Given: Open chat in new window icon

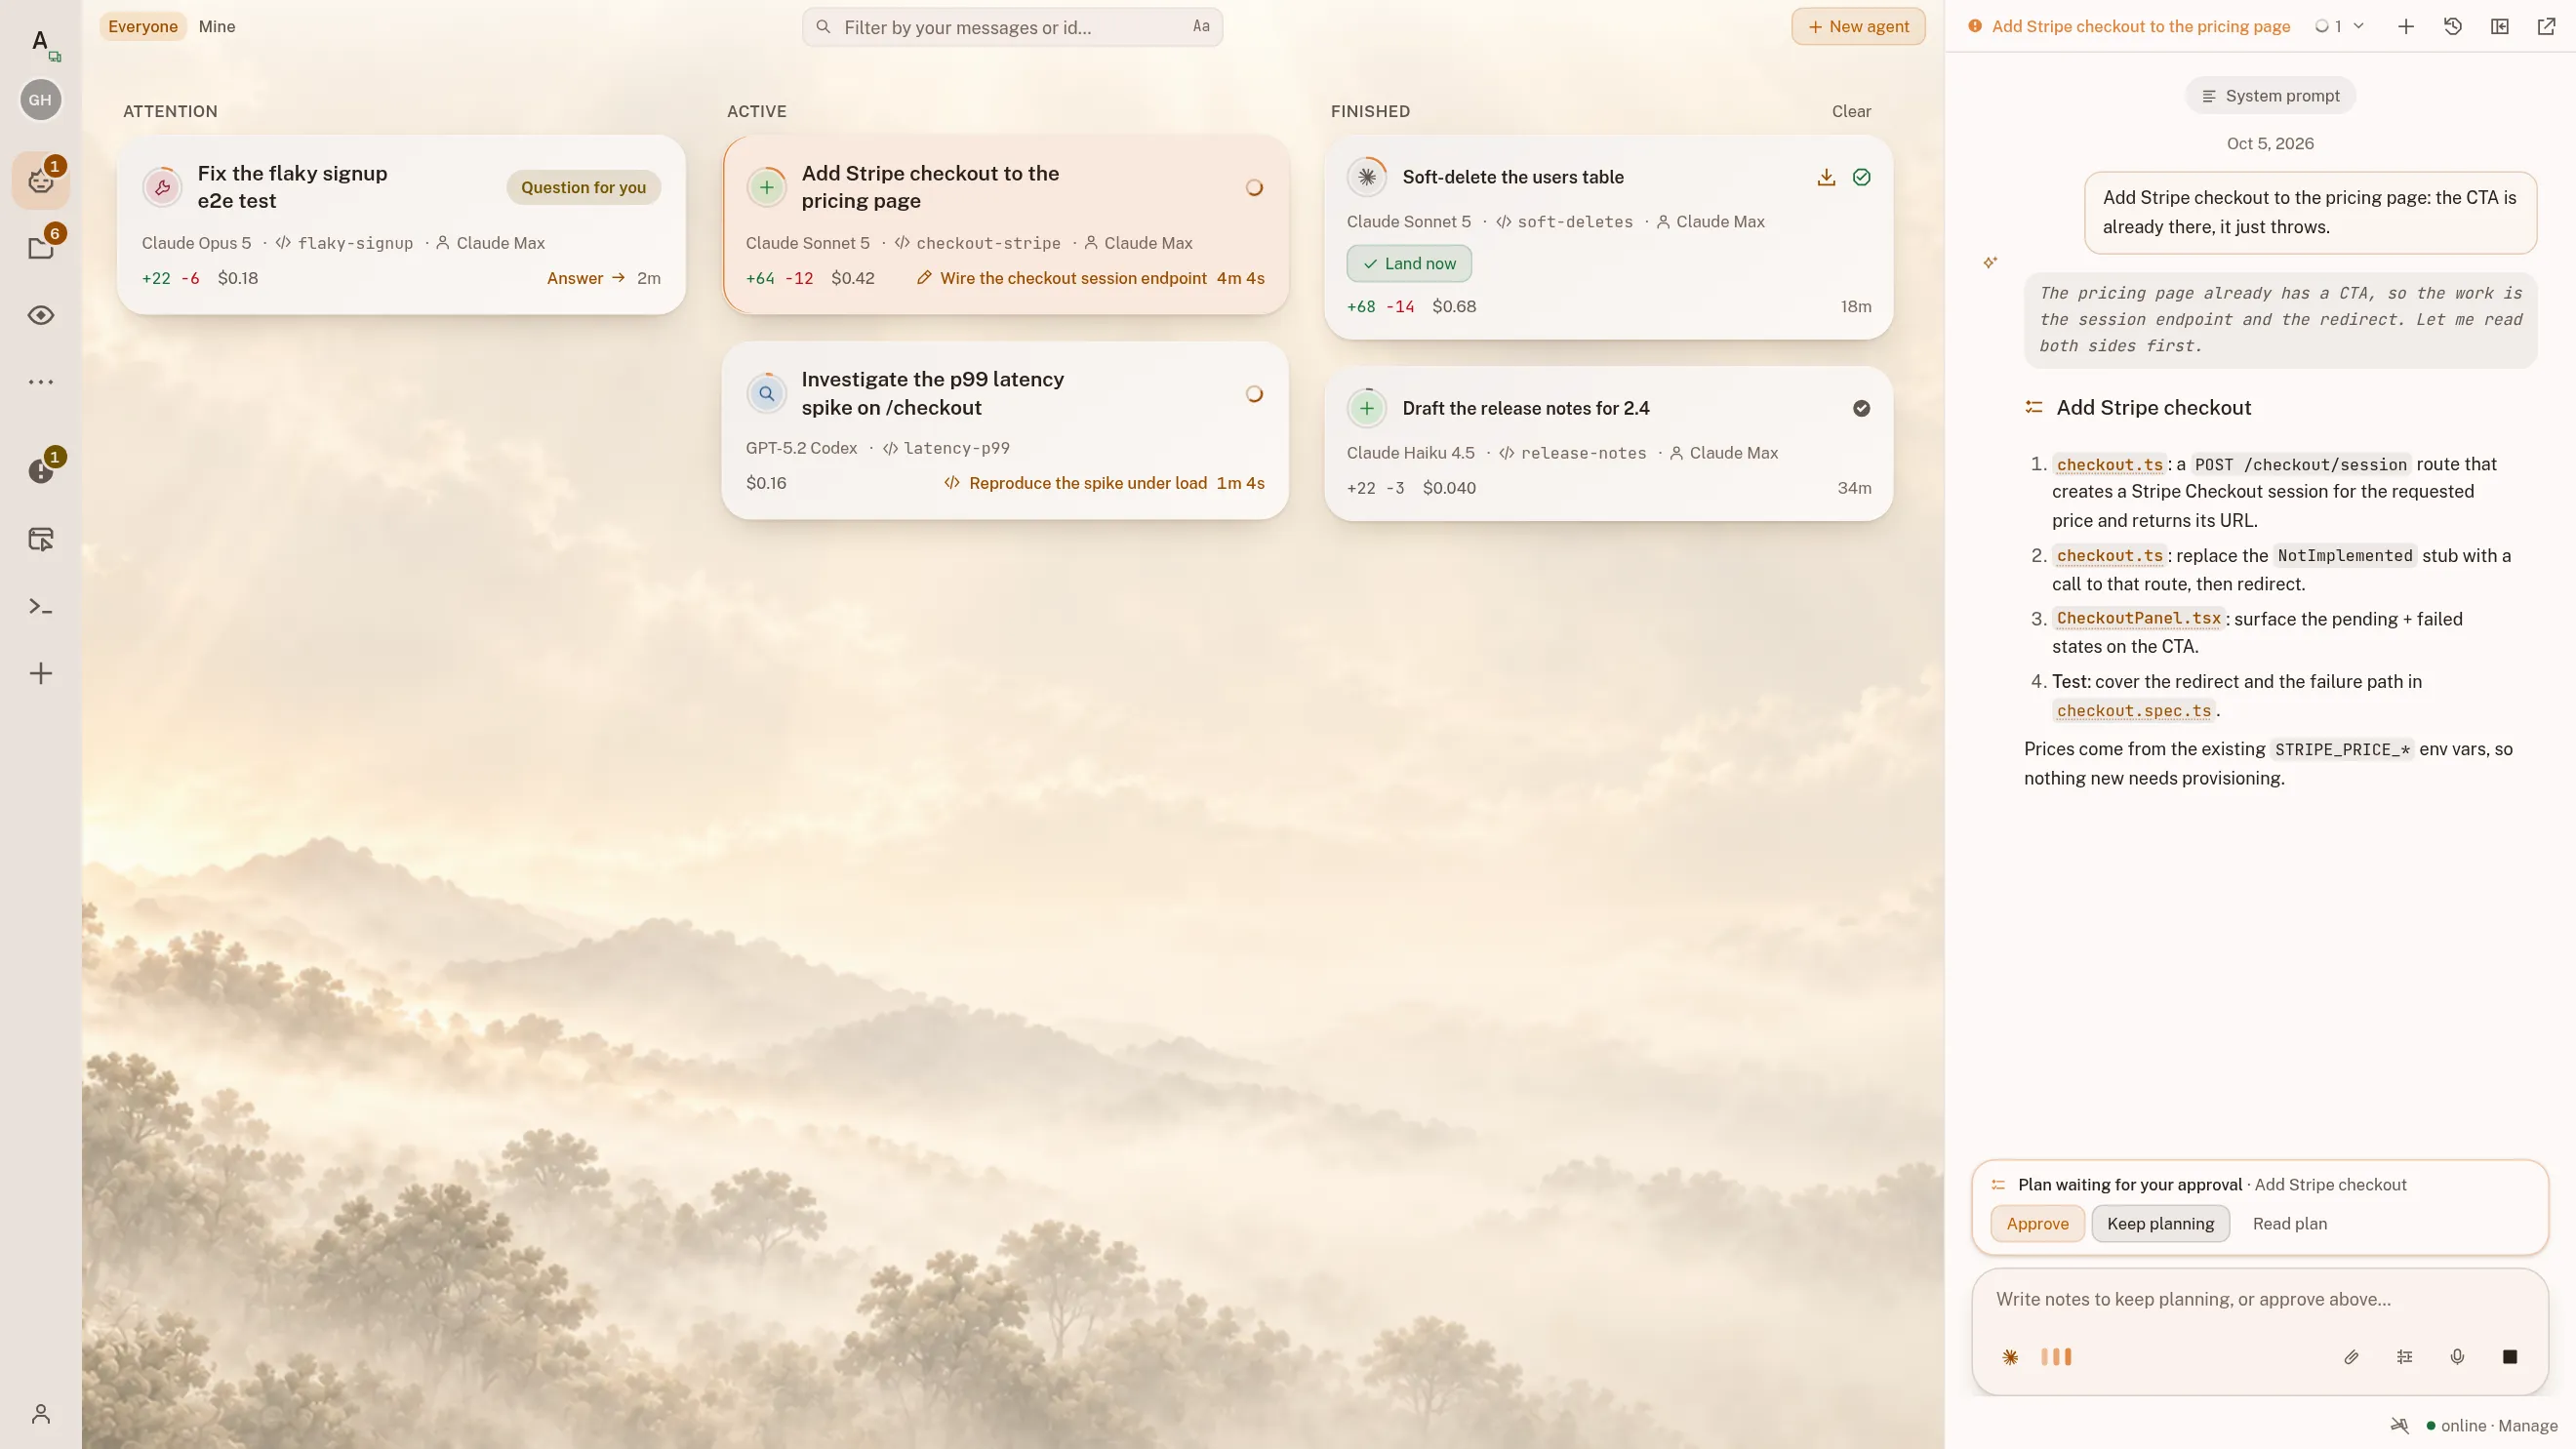Looking at the screenshot, I should pyautogui.click(x=2546, y=27).
